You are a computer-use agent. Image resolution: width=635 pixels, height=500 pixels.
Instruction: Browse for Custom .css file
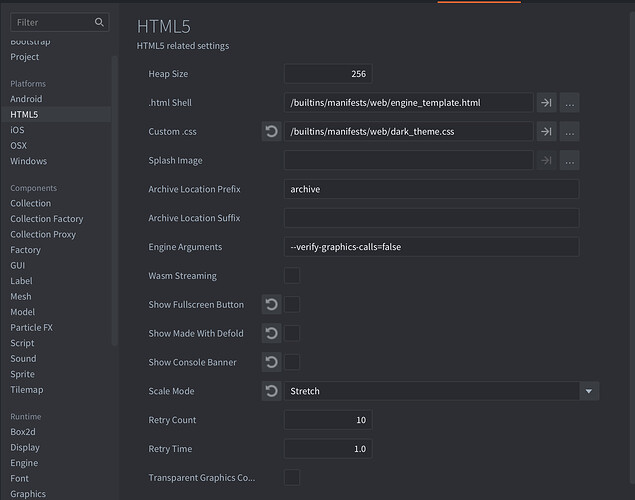click(569, 131)
